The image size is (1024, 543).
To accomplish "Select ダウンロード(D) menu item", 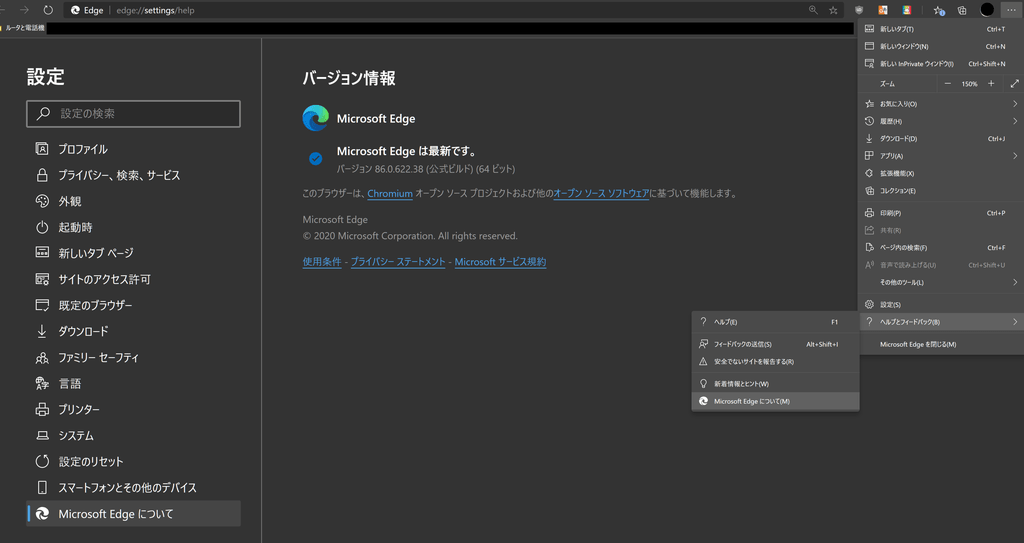I will coord(940,139).
